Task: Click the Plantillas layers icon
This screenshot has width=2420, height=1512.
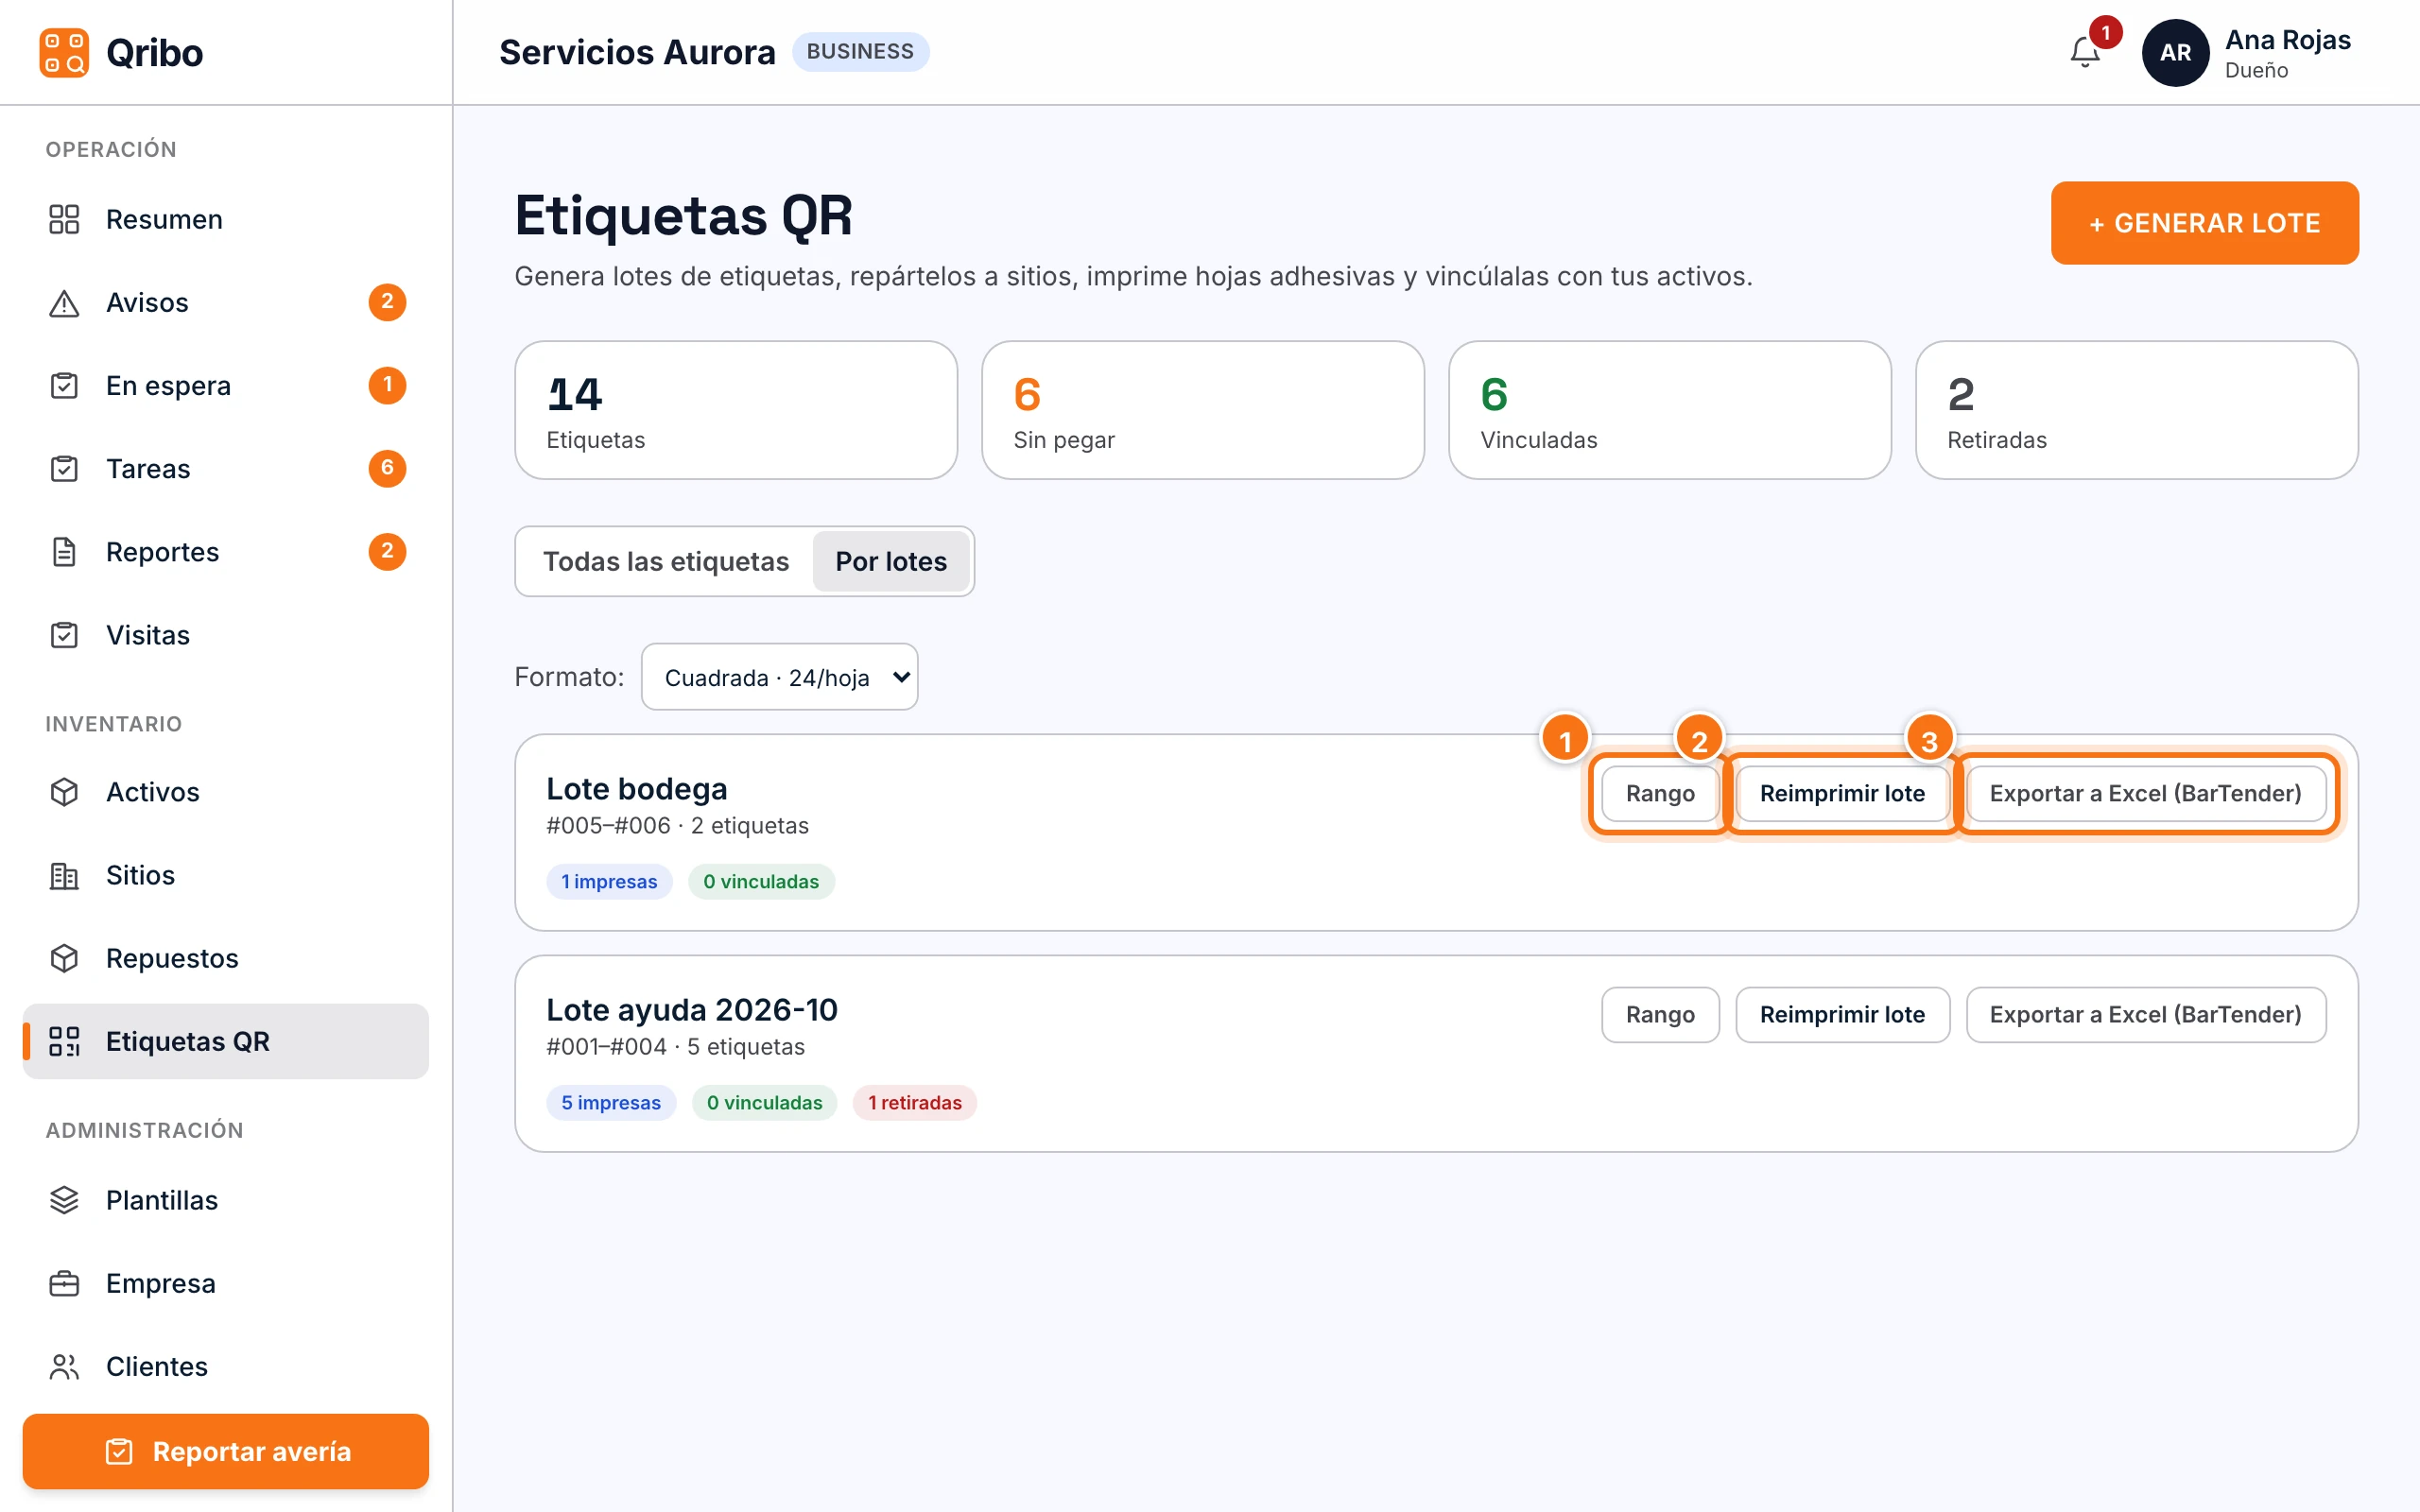Action: [x=64, y=1199]
